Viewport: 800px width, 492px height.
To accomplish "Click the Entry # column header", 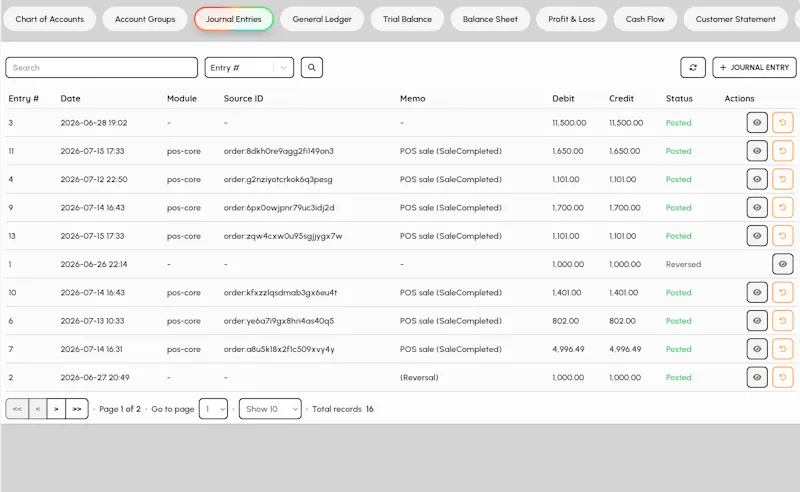I will point(23,99).
